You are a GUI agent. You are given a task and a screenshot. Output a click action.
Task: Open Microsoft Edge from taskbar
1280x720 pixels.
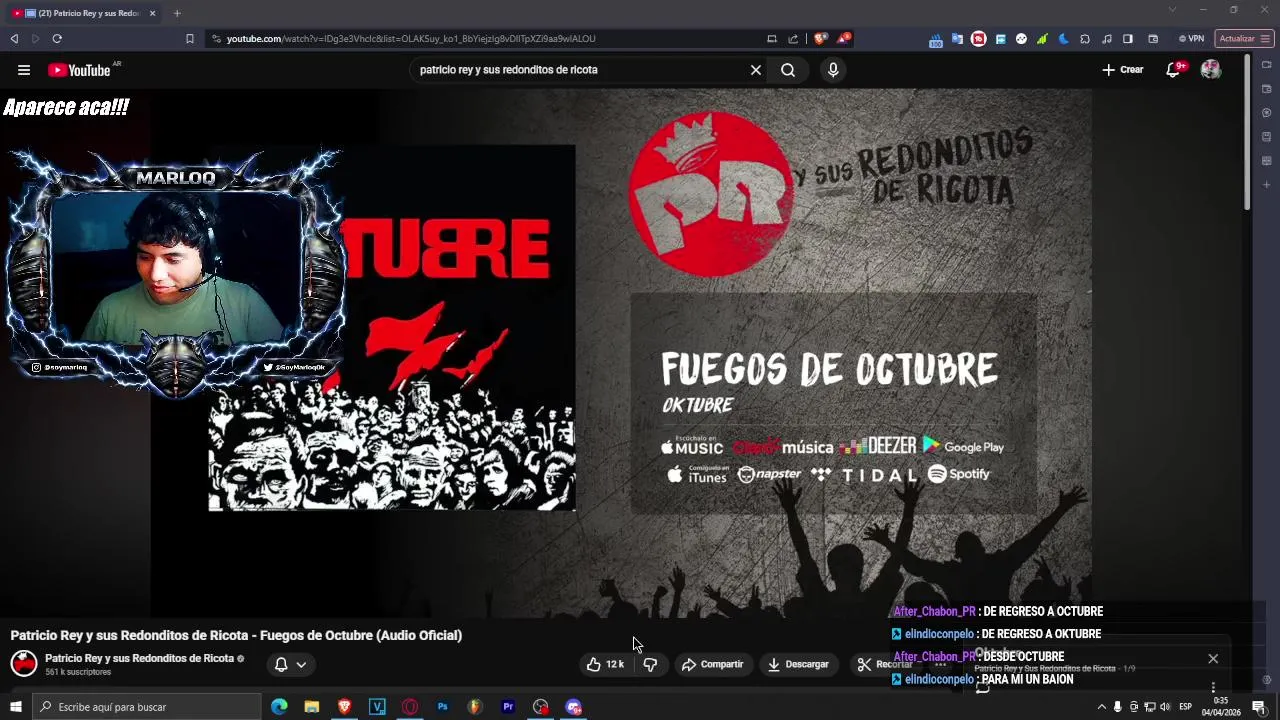pyautogui.click(x=279, y=707)
